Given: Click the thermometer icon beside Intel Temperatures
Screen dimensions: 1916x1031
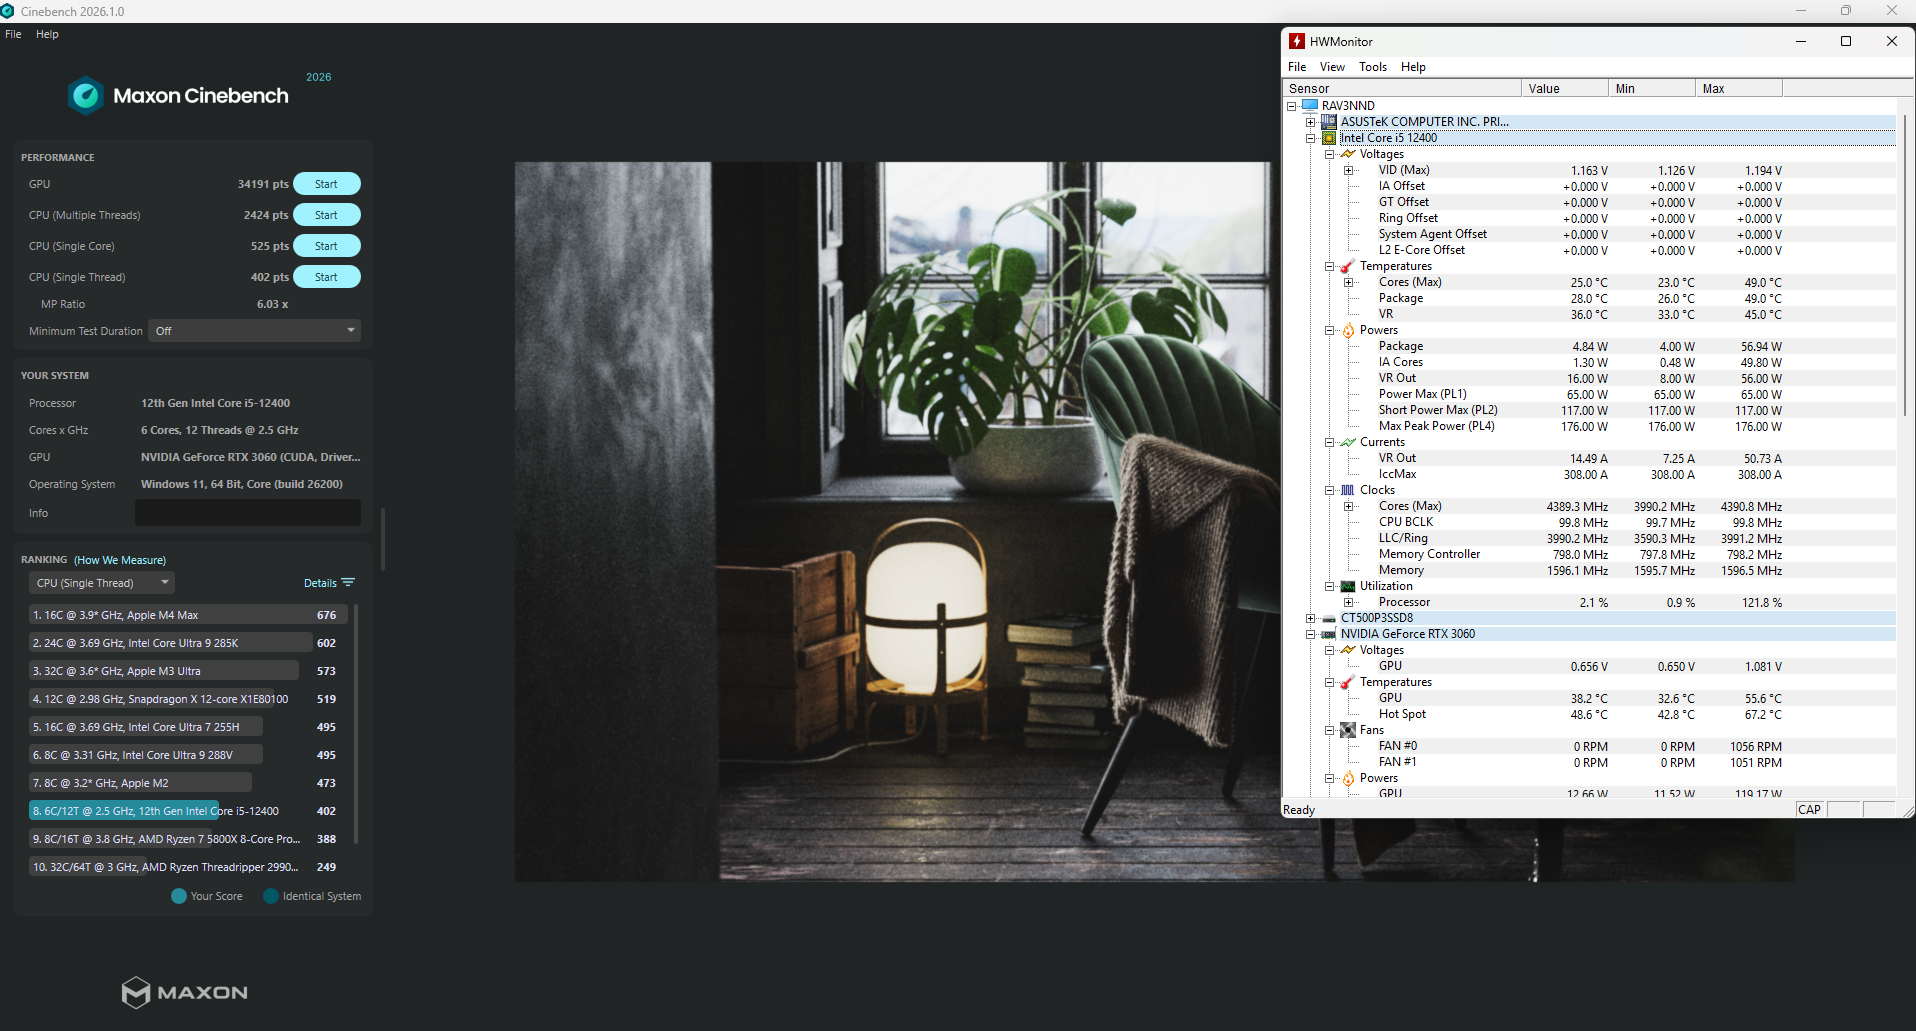Looking at the screenshot, I should [1348, 266].
